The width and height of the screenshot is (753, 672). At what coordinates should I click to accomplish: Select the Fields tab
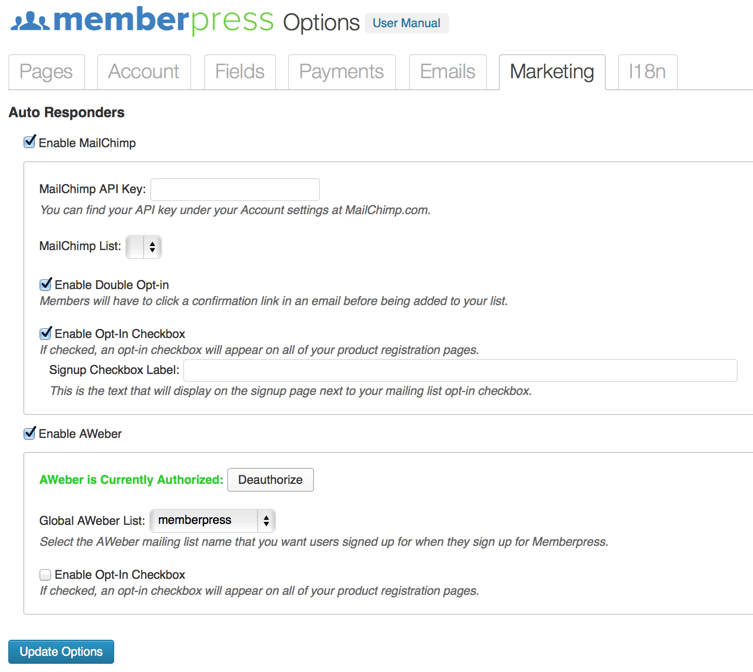tap(240, 72)
